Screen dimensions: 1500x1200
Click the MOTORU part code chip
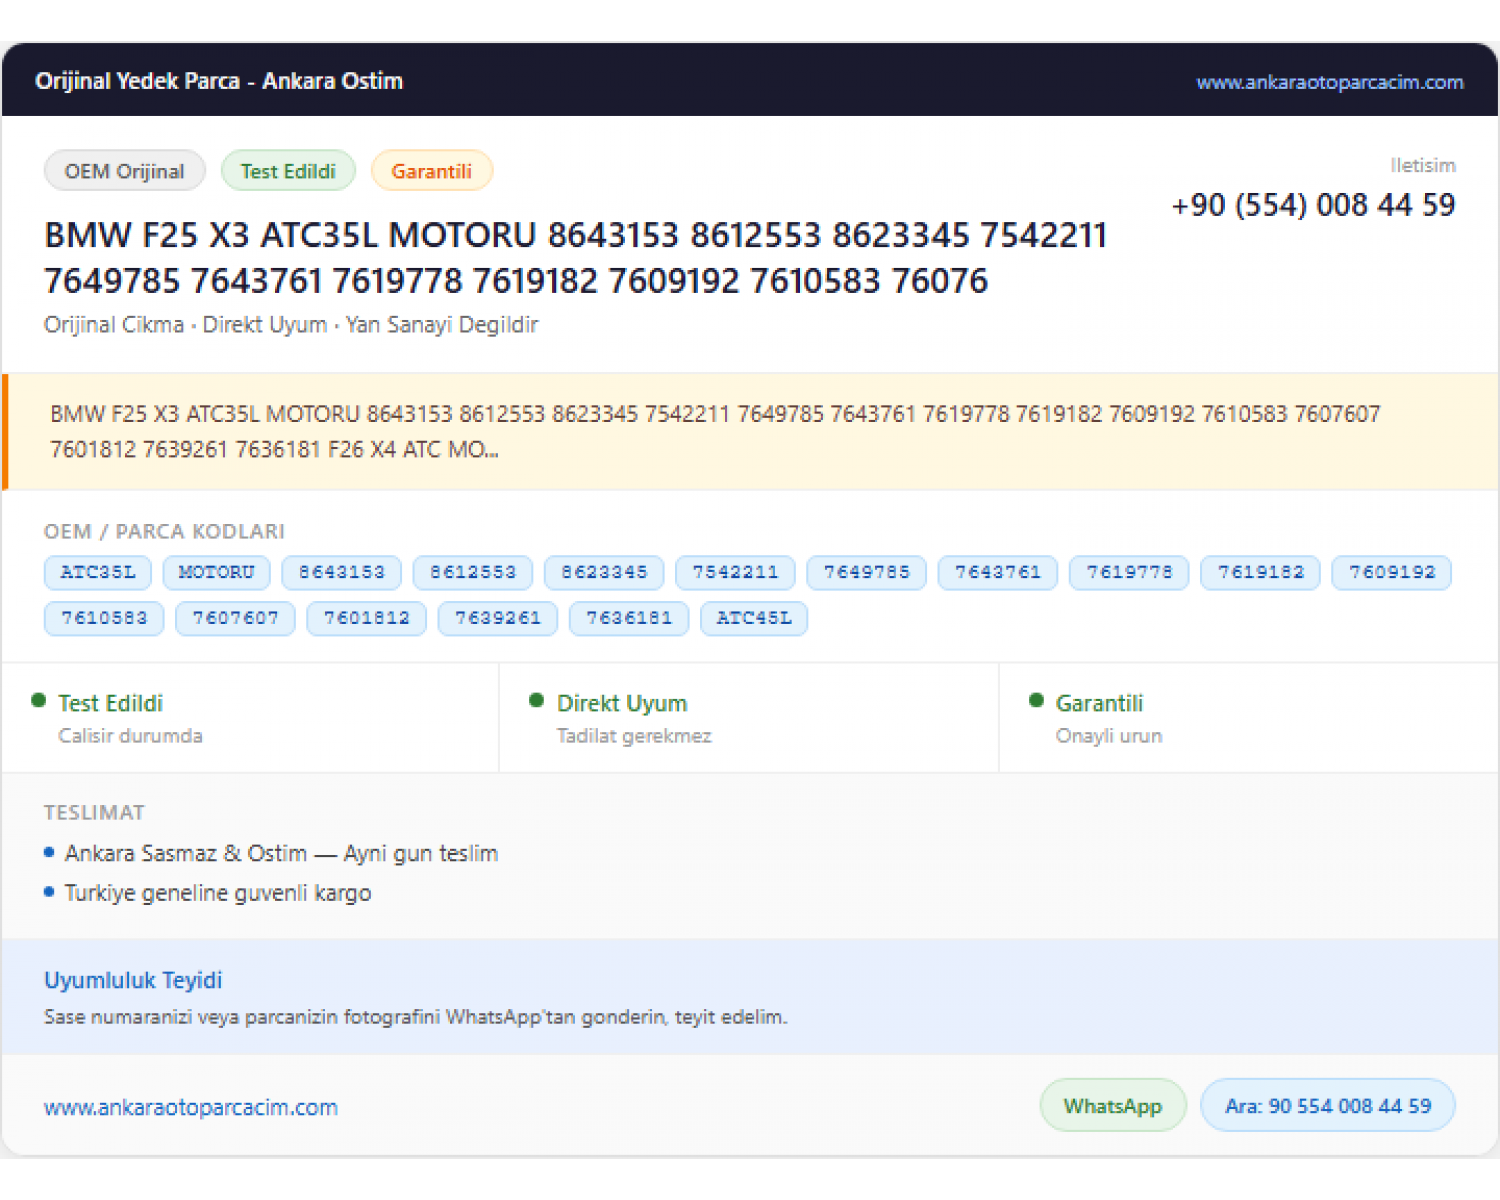click(217, 572)
